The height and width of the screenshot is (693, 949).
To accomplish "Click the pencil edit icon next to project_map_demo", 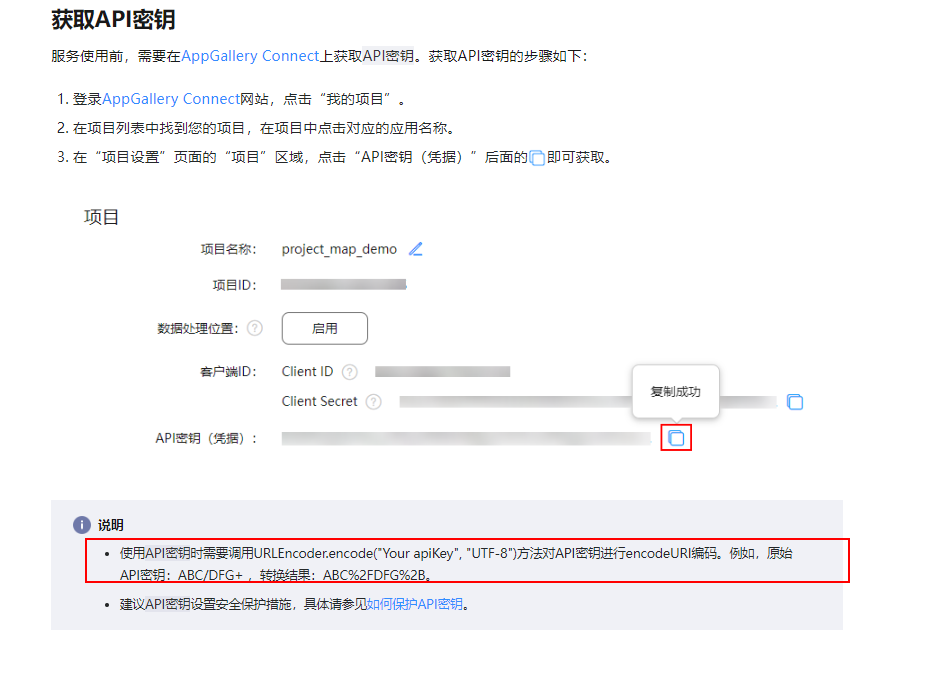I will [x=416, y=249].
